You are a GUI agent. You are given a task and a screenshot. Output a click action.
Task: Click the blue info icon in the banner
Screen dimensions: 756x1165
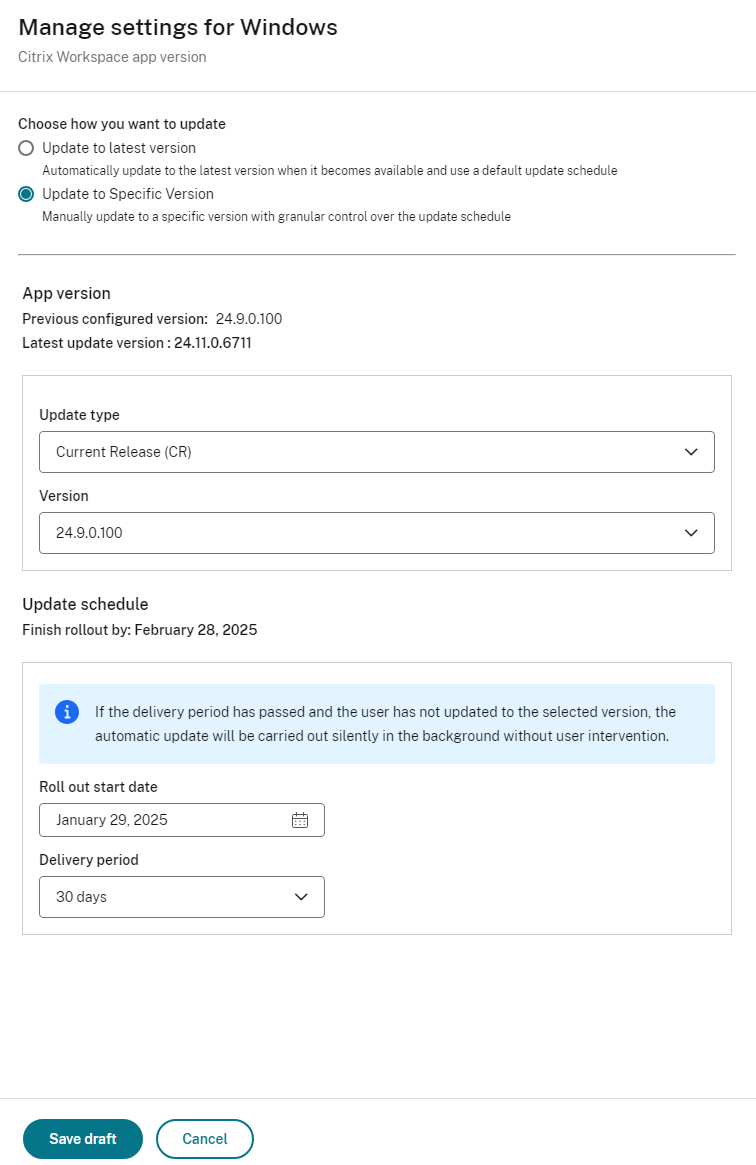click(x=67, y=711)
